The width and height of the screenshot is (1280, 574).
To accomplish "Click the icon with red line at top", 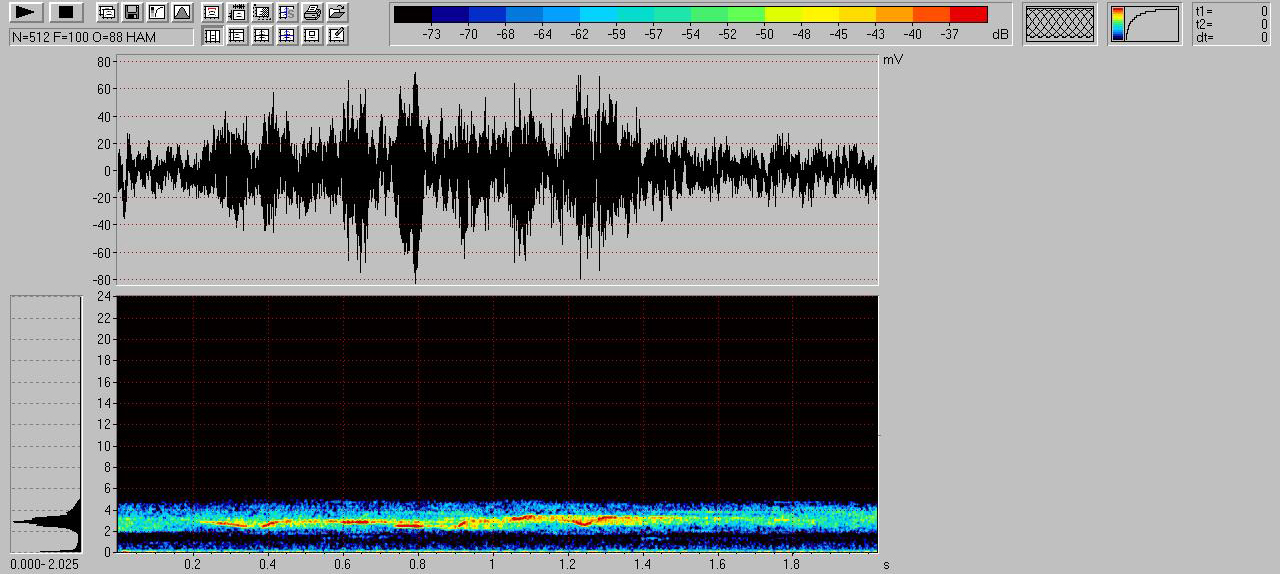I will click(212, 13).
